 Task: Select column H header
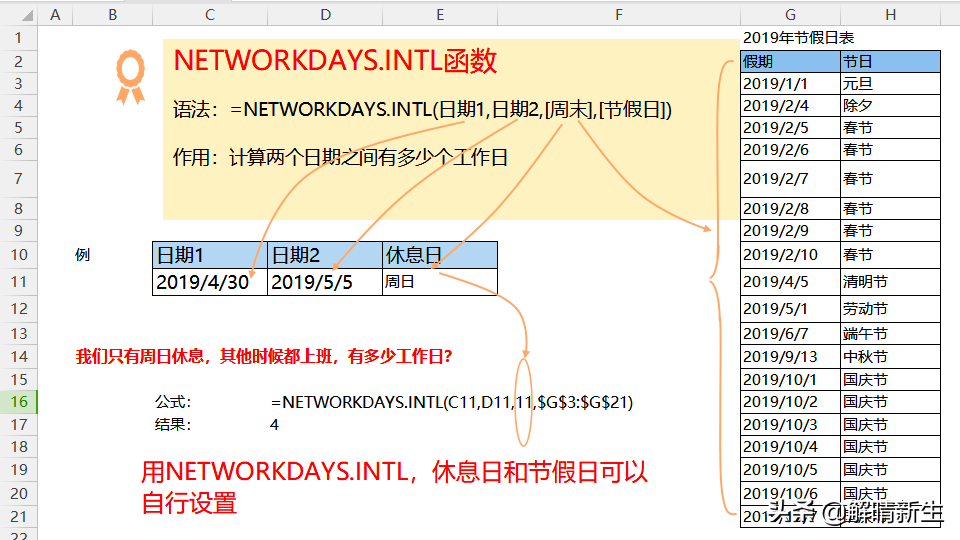891,15
